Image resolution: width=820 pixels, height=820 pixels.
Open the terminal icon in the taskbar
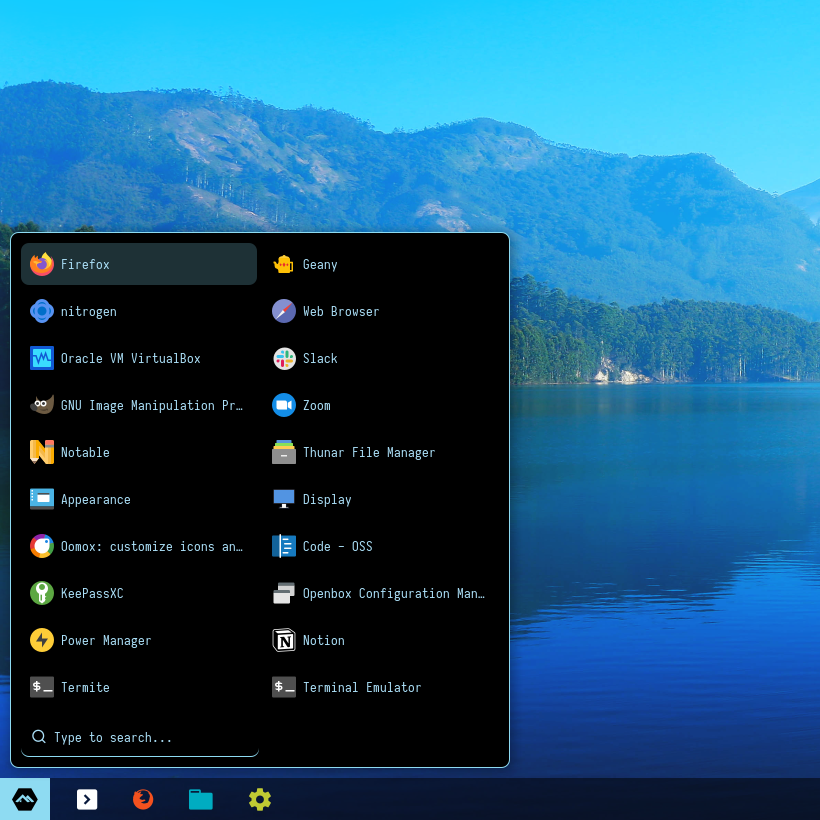tap(87, 799)
